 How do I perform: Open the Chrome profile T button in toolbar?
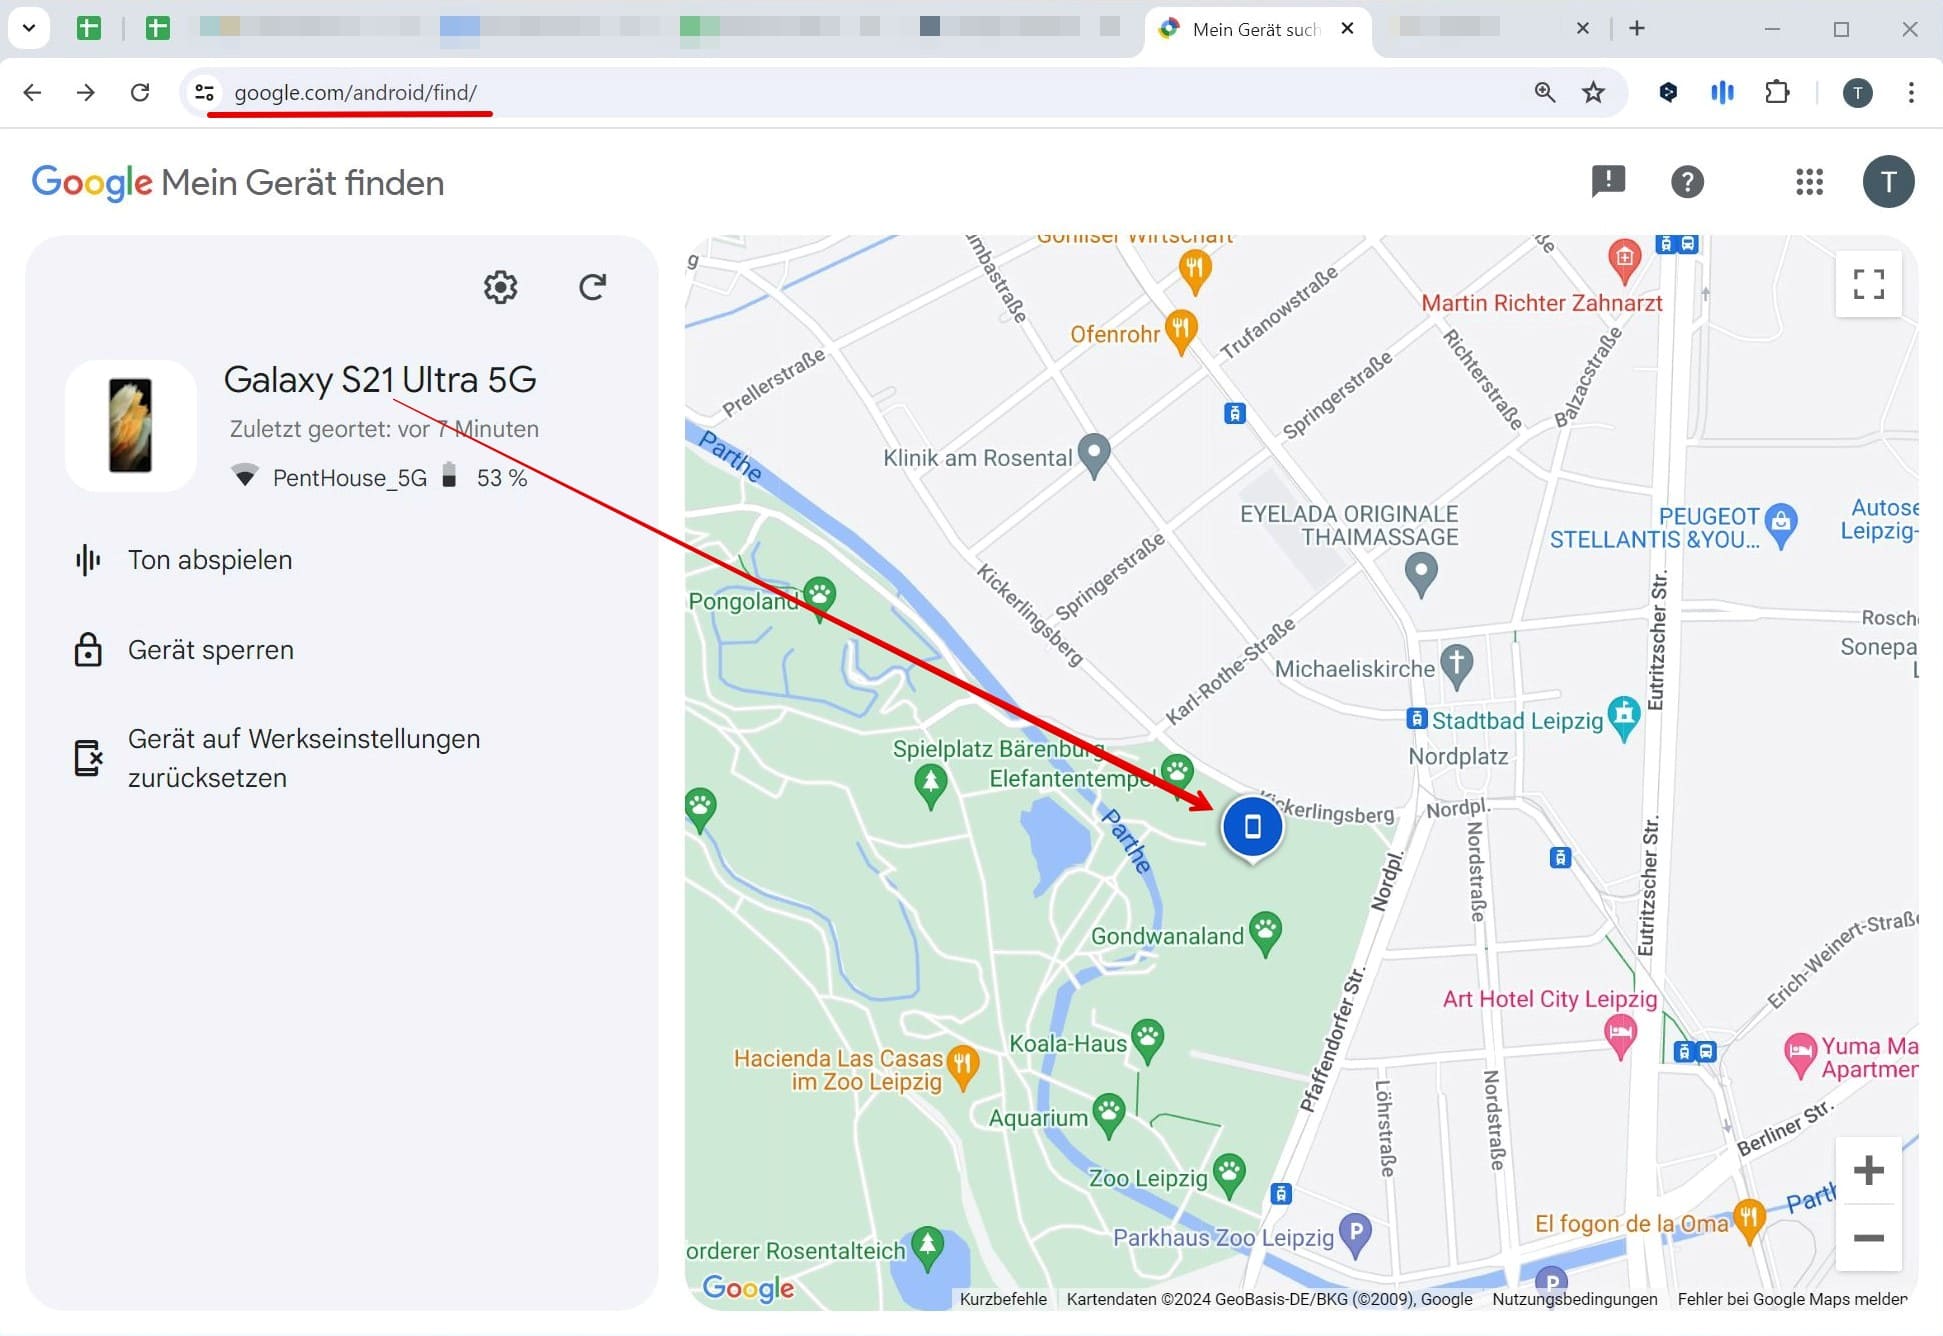pyautogui.click(x=1857, y=93)
